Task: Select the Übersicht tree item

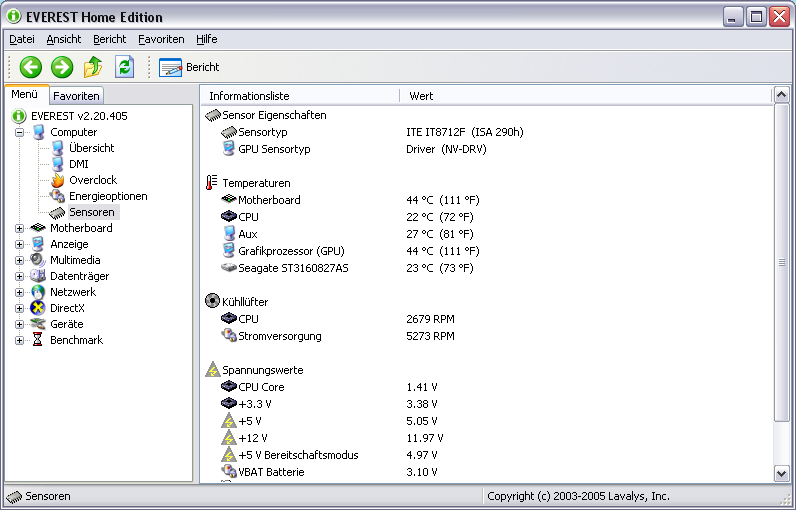Action: (91, 148)
